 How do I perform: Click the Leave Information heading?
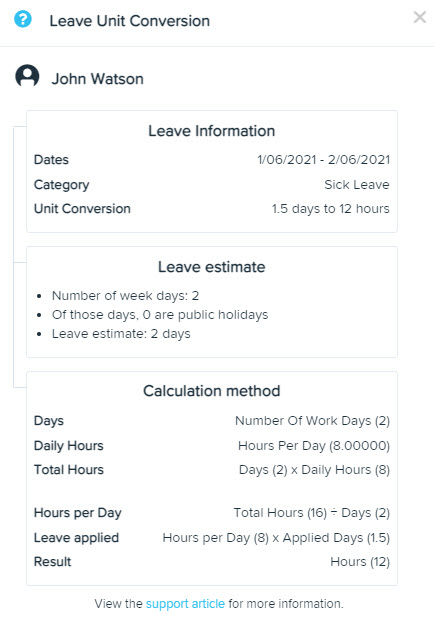click(212, 131)
